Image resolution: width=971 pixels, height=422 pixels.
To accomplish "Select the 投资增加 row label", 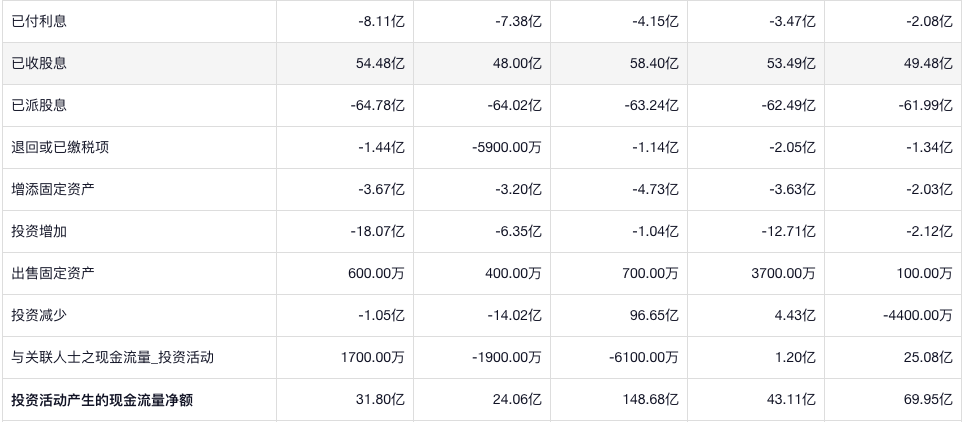I will click(x=39, y=231).
